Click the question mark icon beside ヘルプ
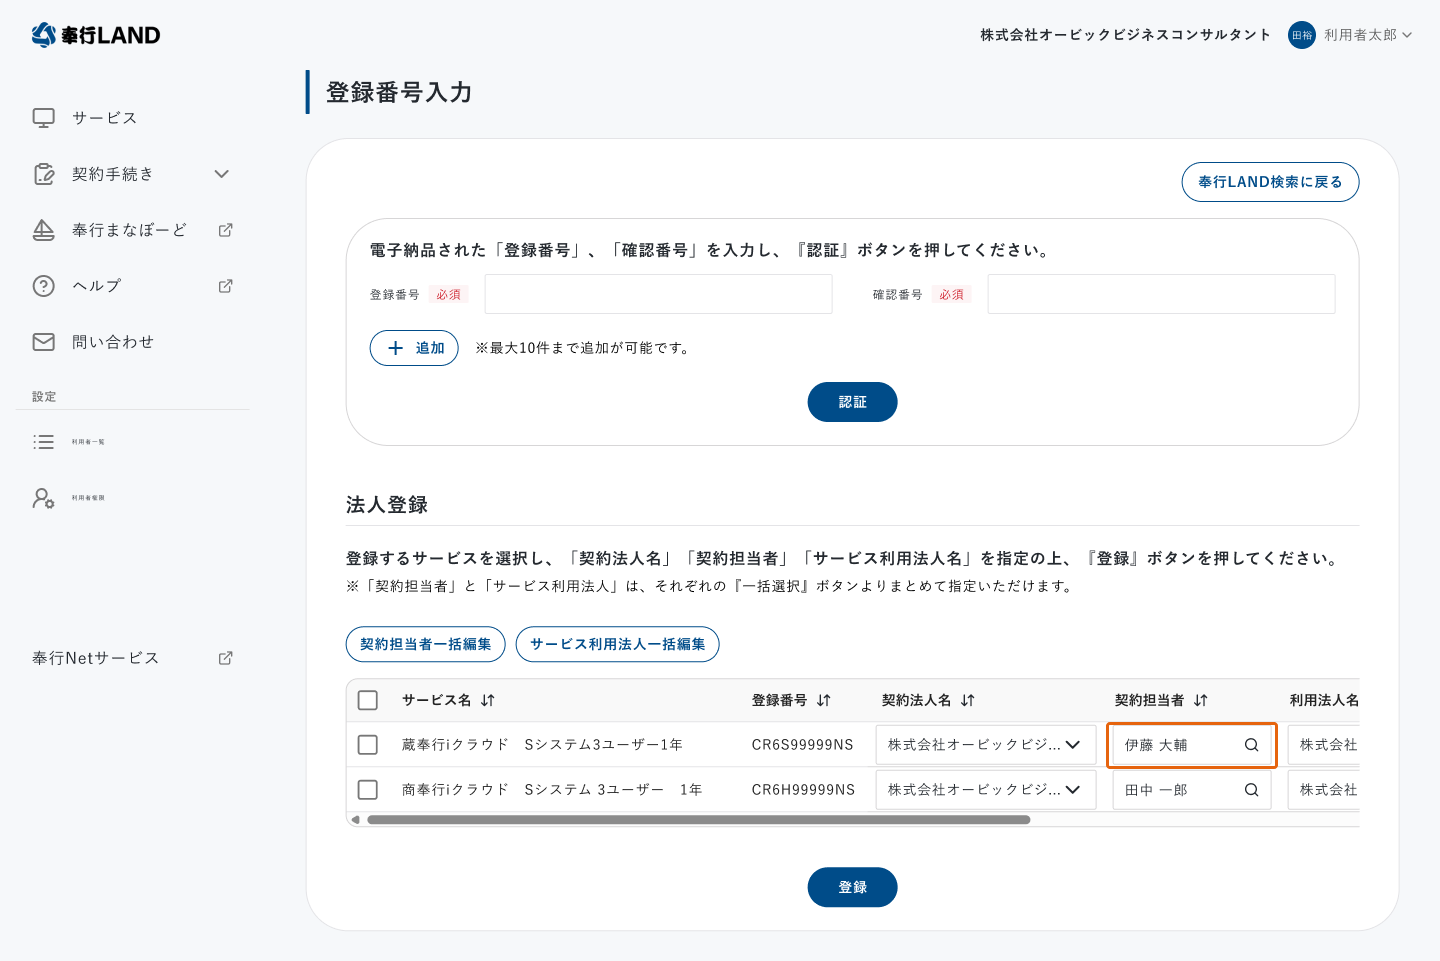 43,285
